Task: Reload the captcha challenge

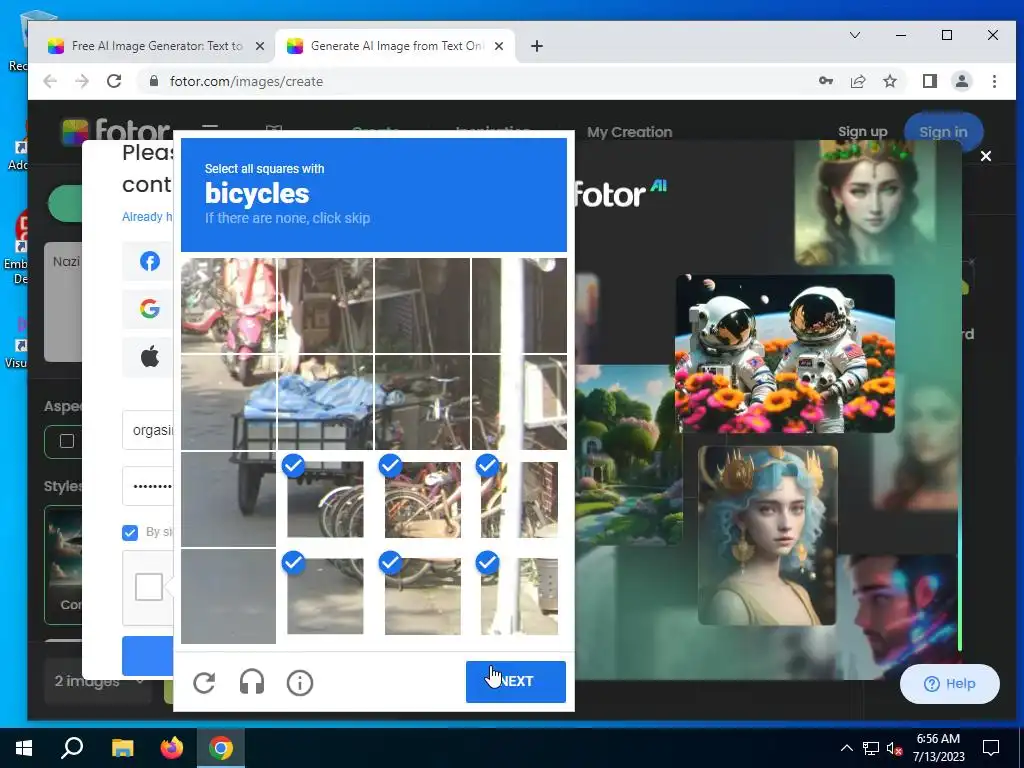Action: 204,682
